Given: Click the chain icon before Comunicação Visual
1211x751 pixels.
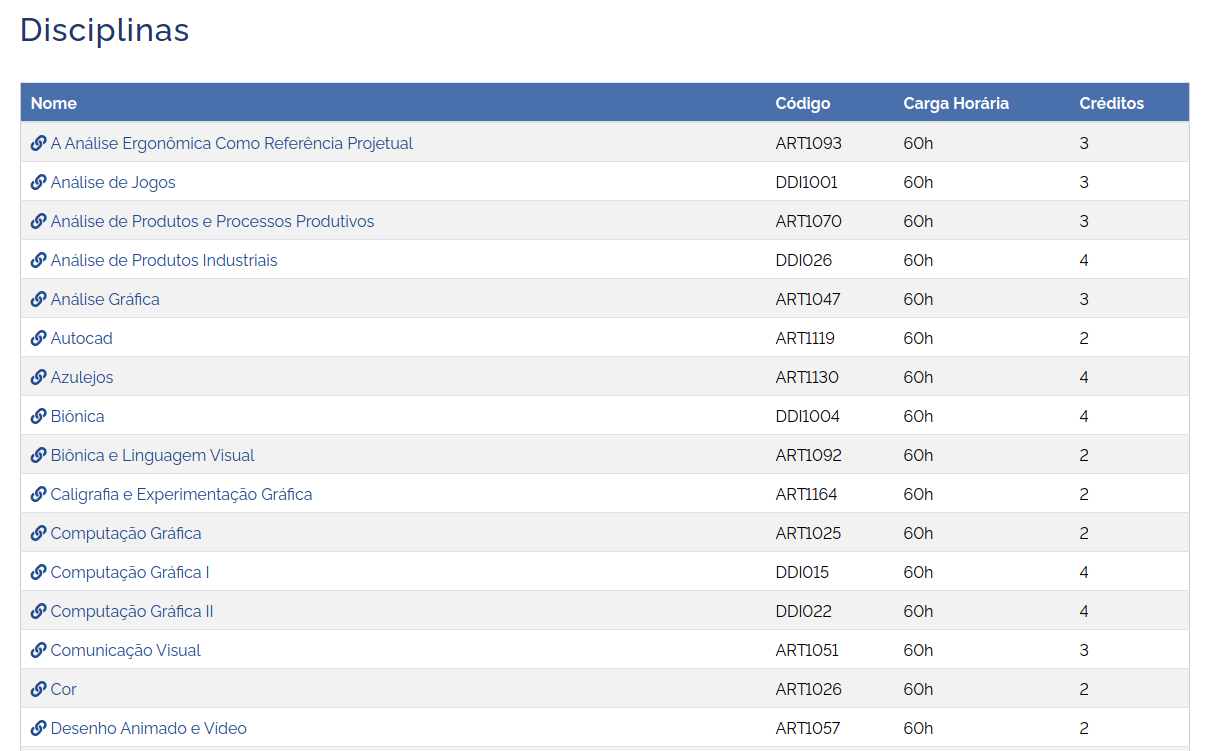Looking at the screenshot, I should click(39, 650).
